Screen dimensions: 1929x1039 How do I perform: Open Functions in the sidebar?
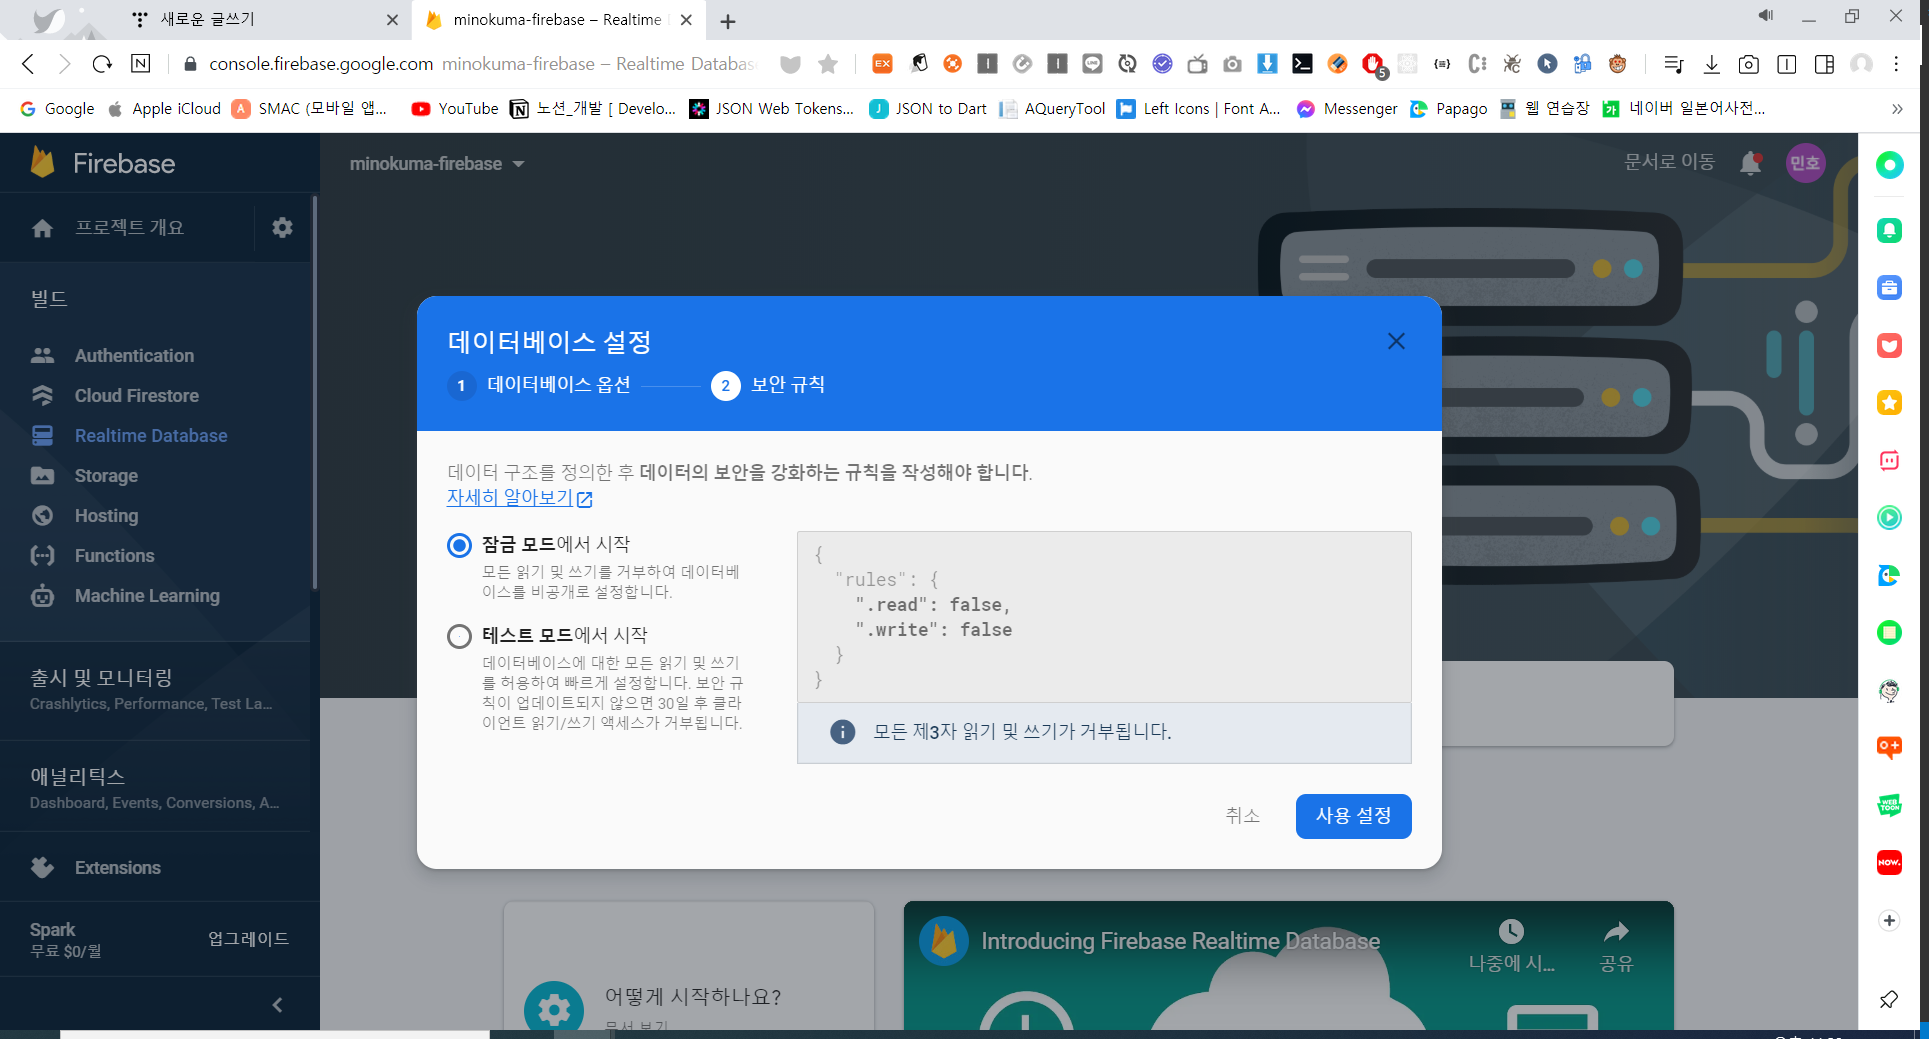pos(114,556)
